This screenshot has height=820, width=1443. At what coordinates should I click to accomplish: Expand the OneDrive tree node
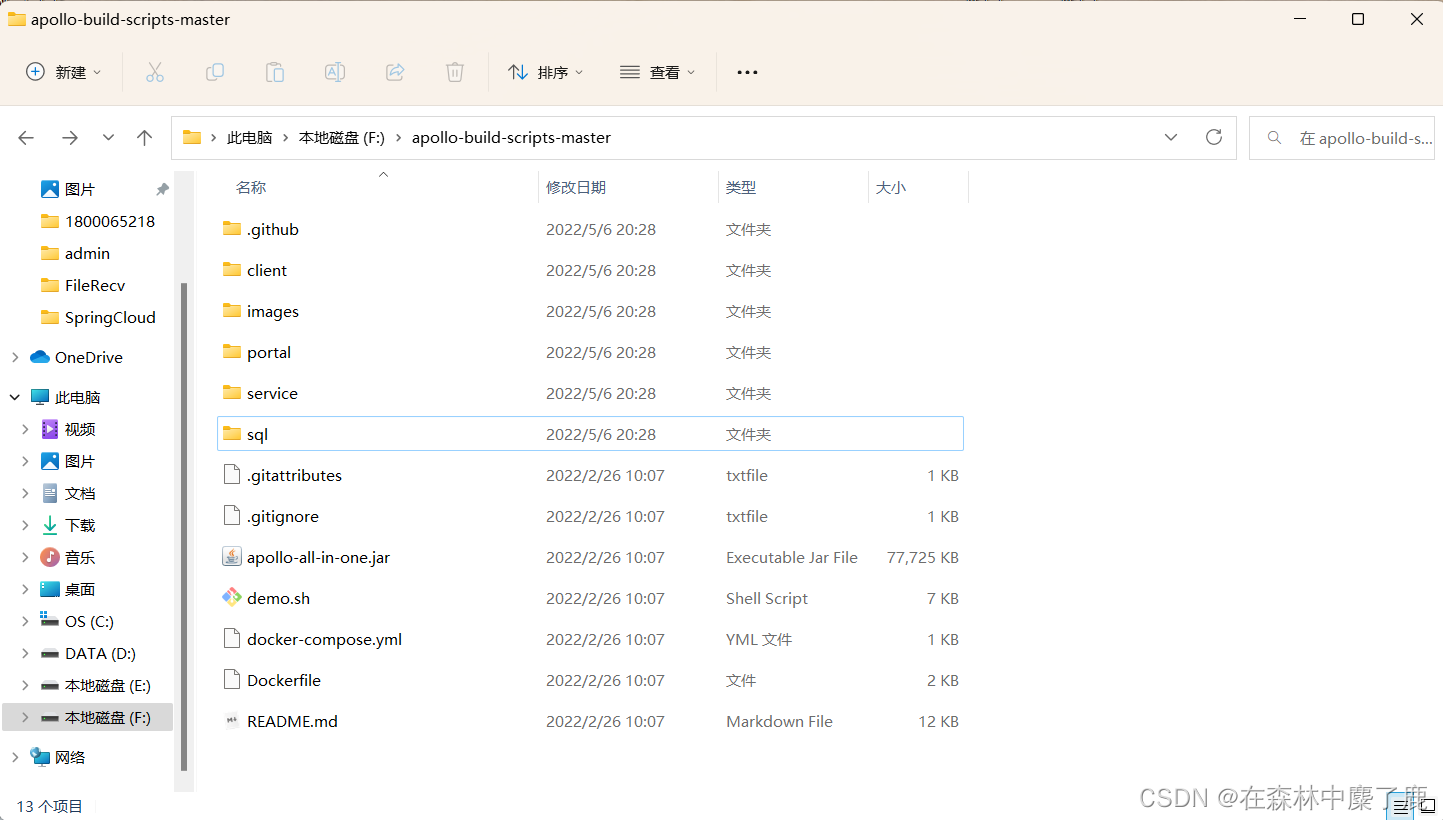pos(15,357)
